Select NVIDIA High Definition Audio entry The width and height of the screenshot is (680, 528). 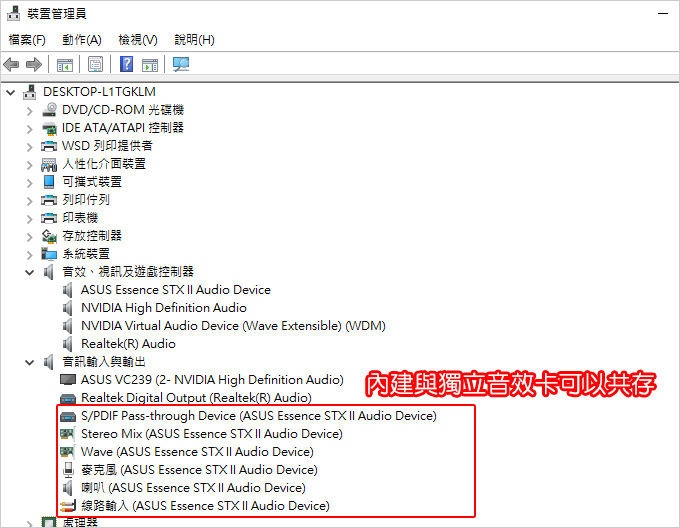click(164, 308)
